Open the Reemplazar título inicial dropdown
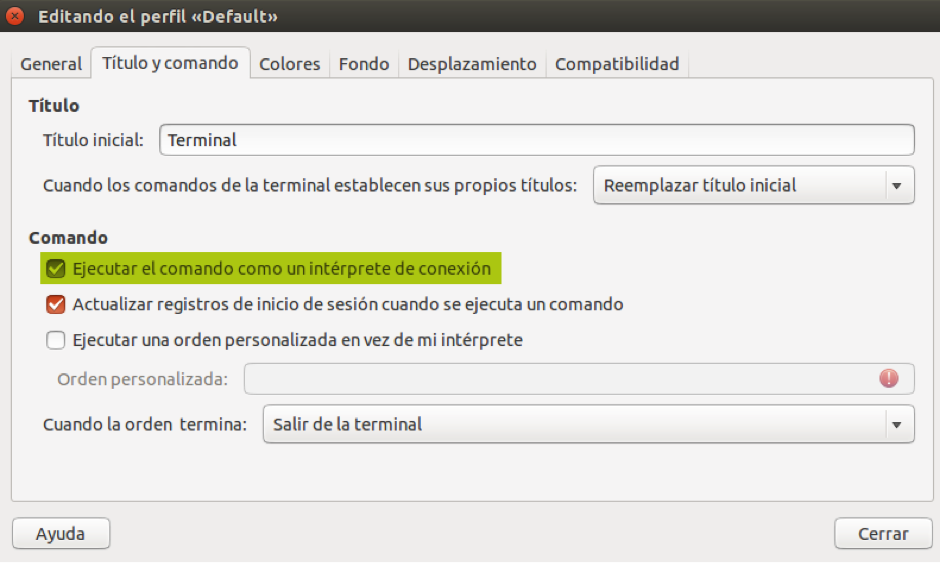This screenshot has height=563, width=941. tap(754, 185)
